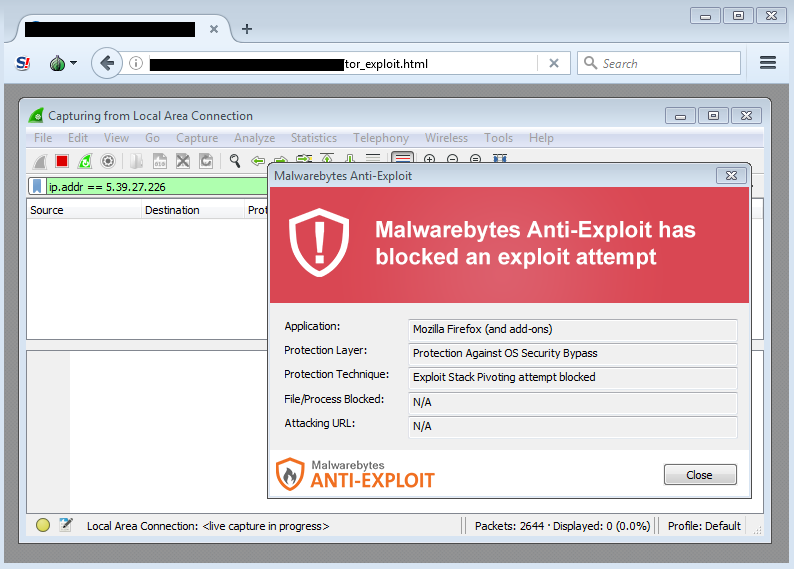This screenshot has width=794, height=569.
Task: Open the Capture menu
Action: [197, 138]
